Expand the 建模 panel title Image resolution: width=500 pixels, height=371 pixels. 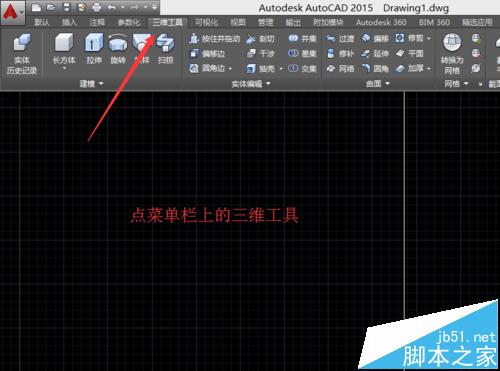(x=91, y=84)
